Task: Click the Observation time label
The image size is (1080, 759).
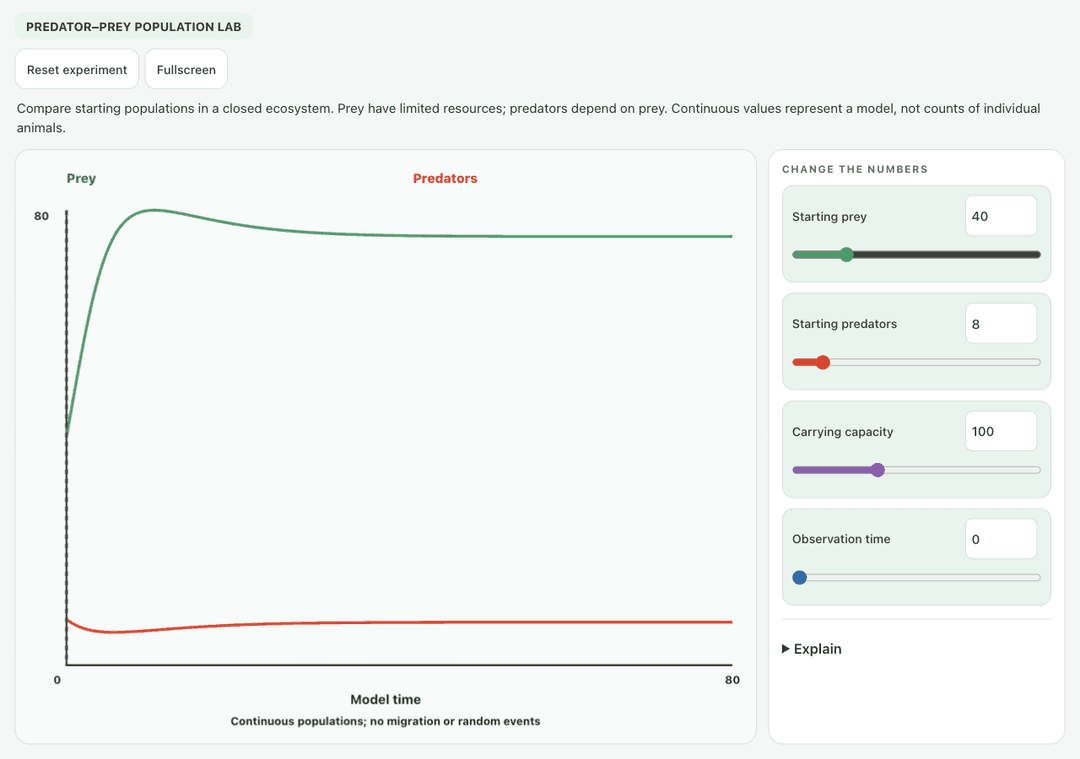Action: click(841, 539)
